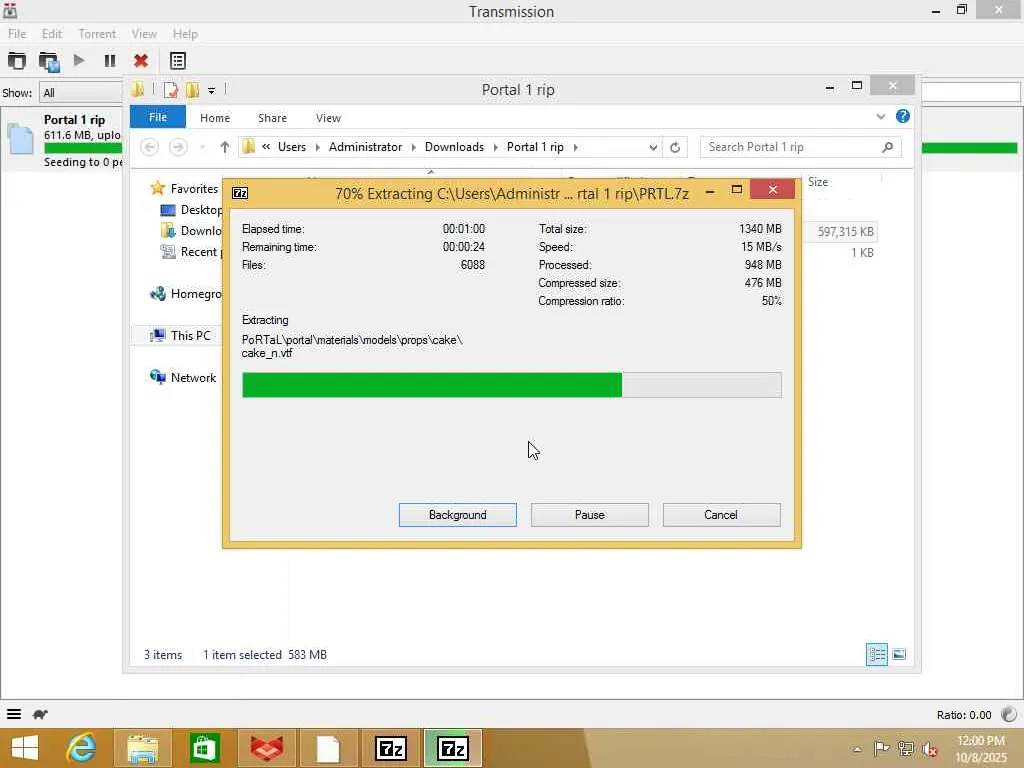Click Downloads in address breadcrumb
Viewport: 1024px width, 768px height.
455,147
